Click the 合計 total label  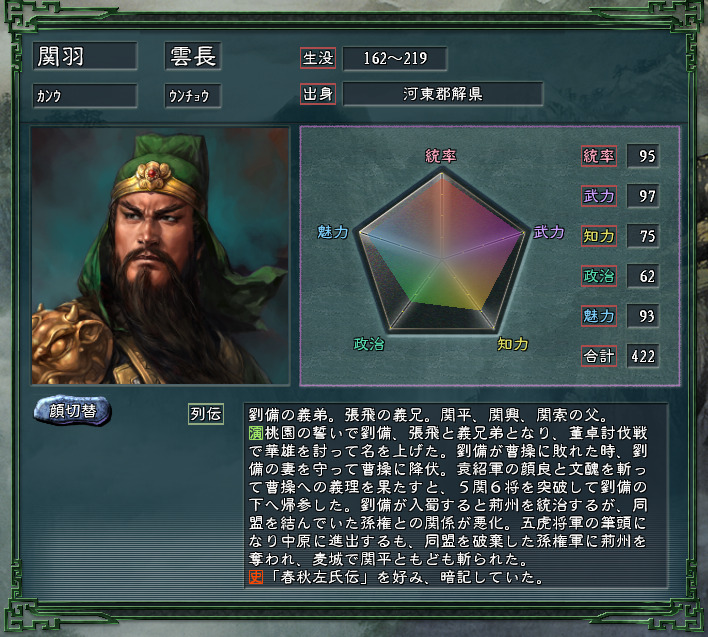[599, 356]
